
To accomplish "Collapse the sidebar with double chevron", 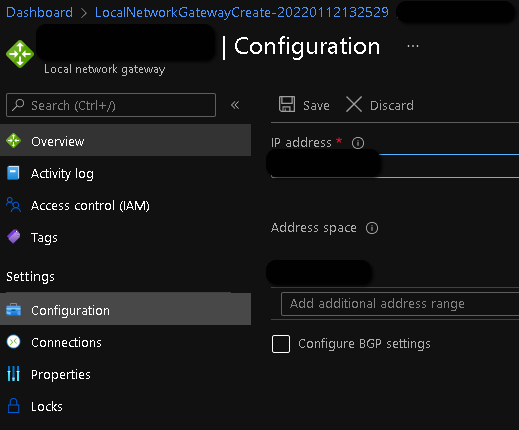I will (x=235, y=105).
